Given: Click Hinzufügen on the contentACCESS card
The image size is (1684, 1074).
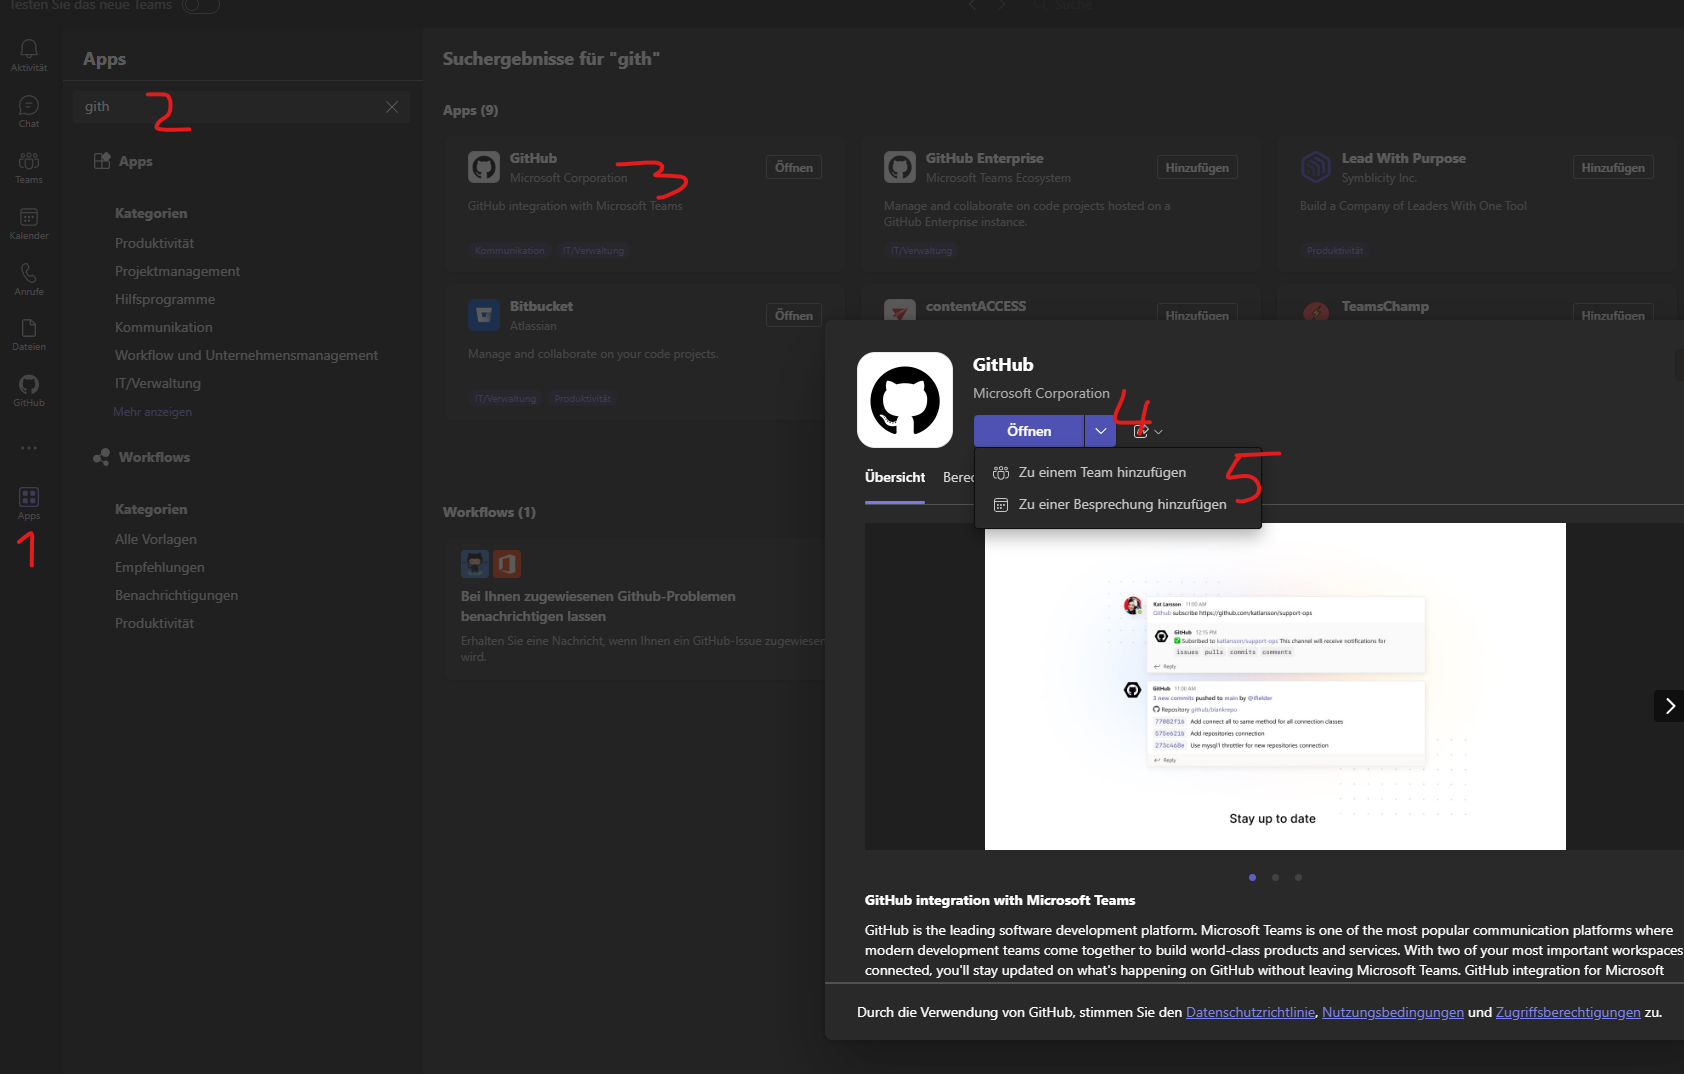Looking at the screenshot, I should (x=1197, y=313).
